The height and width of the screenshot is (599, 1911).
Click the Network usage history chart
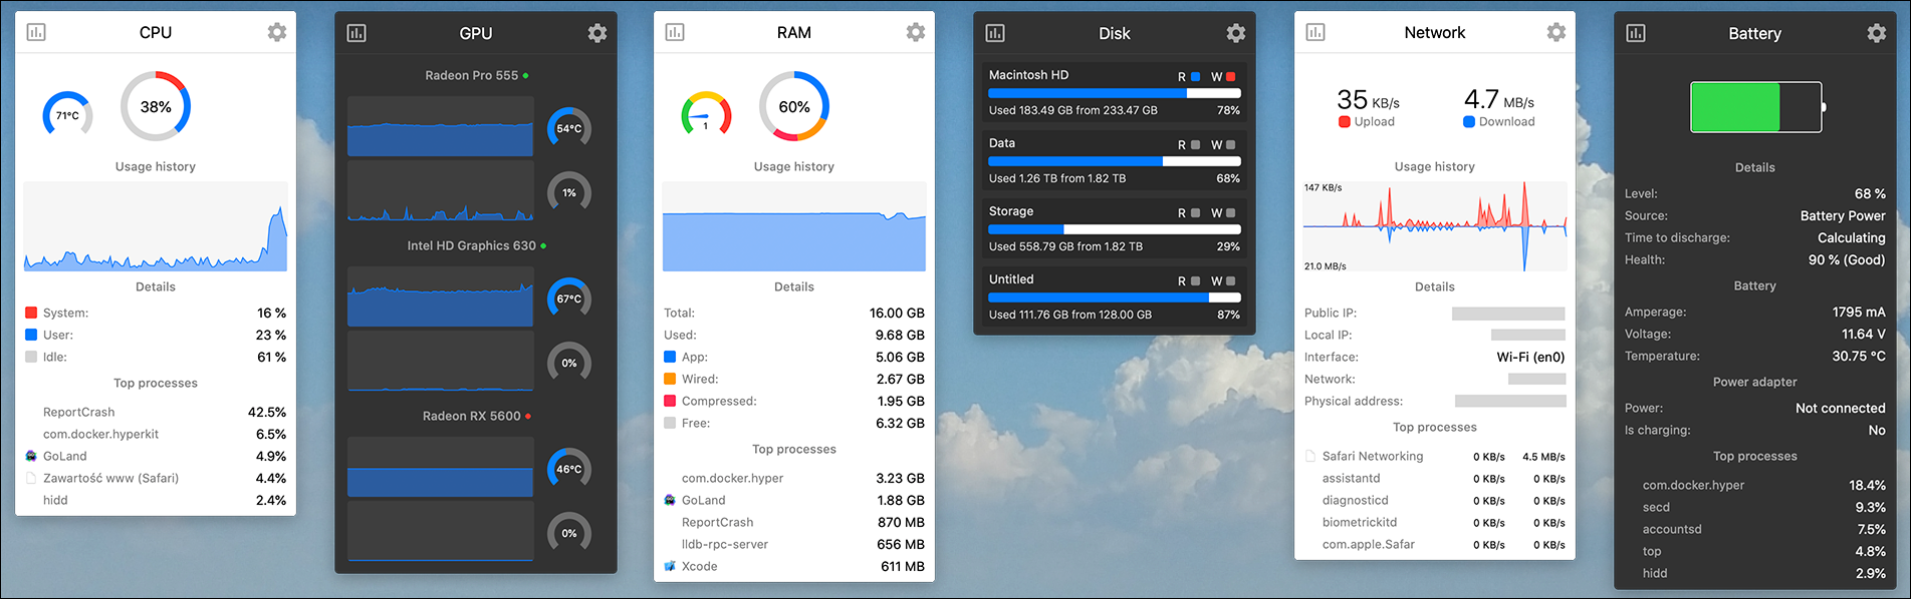pyautogui.click(x=1434, y=227)
